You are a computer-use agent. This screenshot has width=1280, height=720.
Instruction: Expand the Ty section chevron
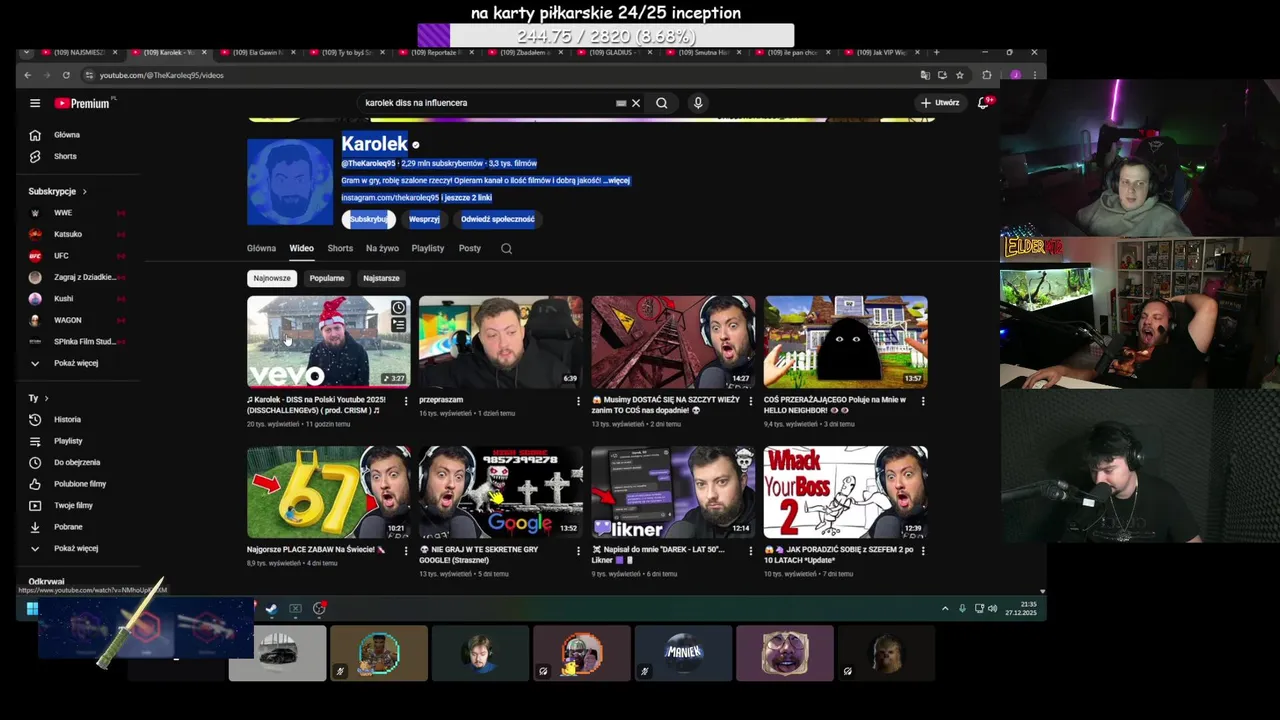[45, 398]
